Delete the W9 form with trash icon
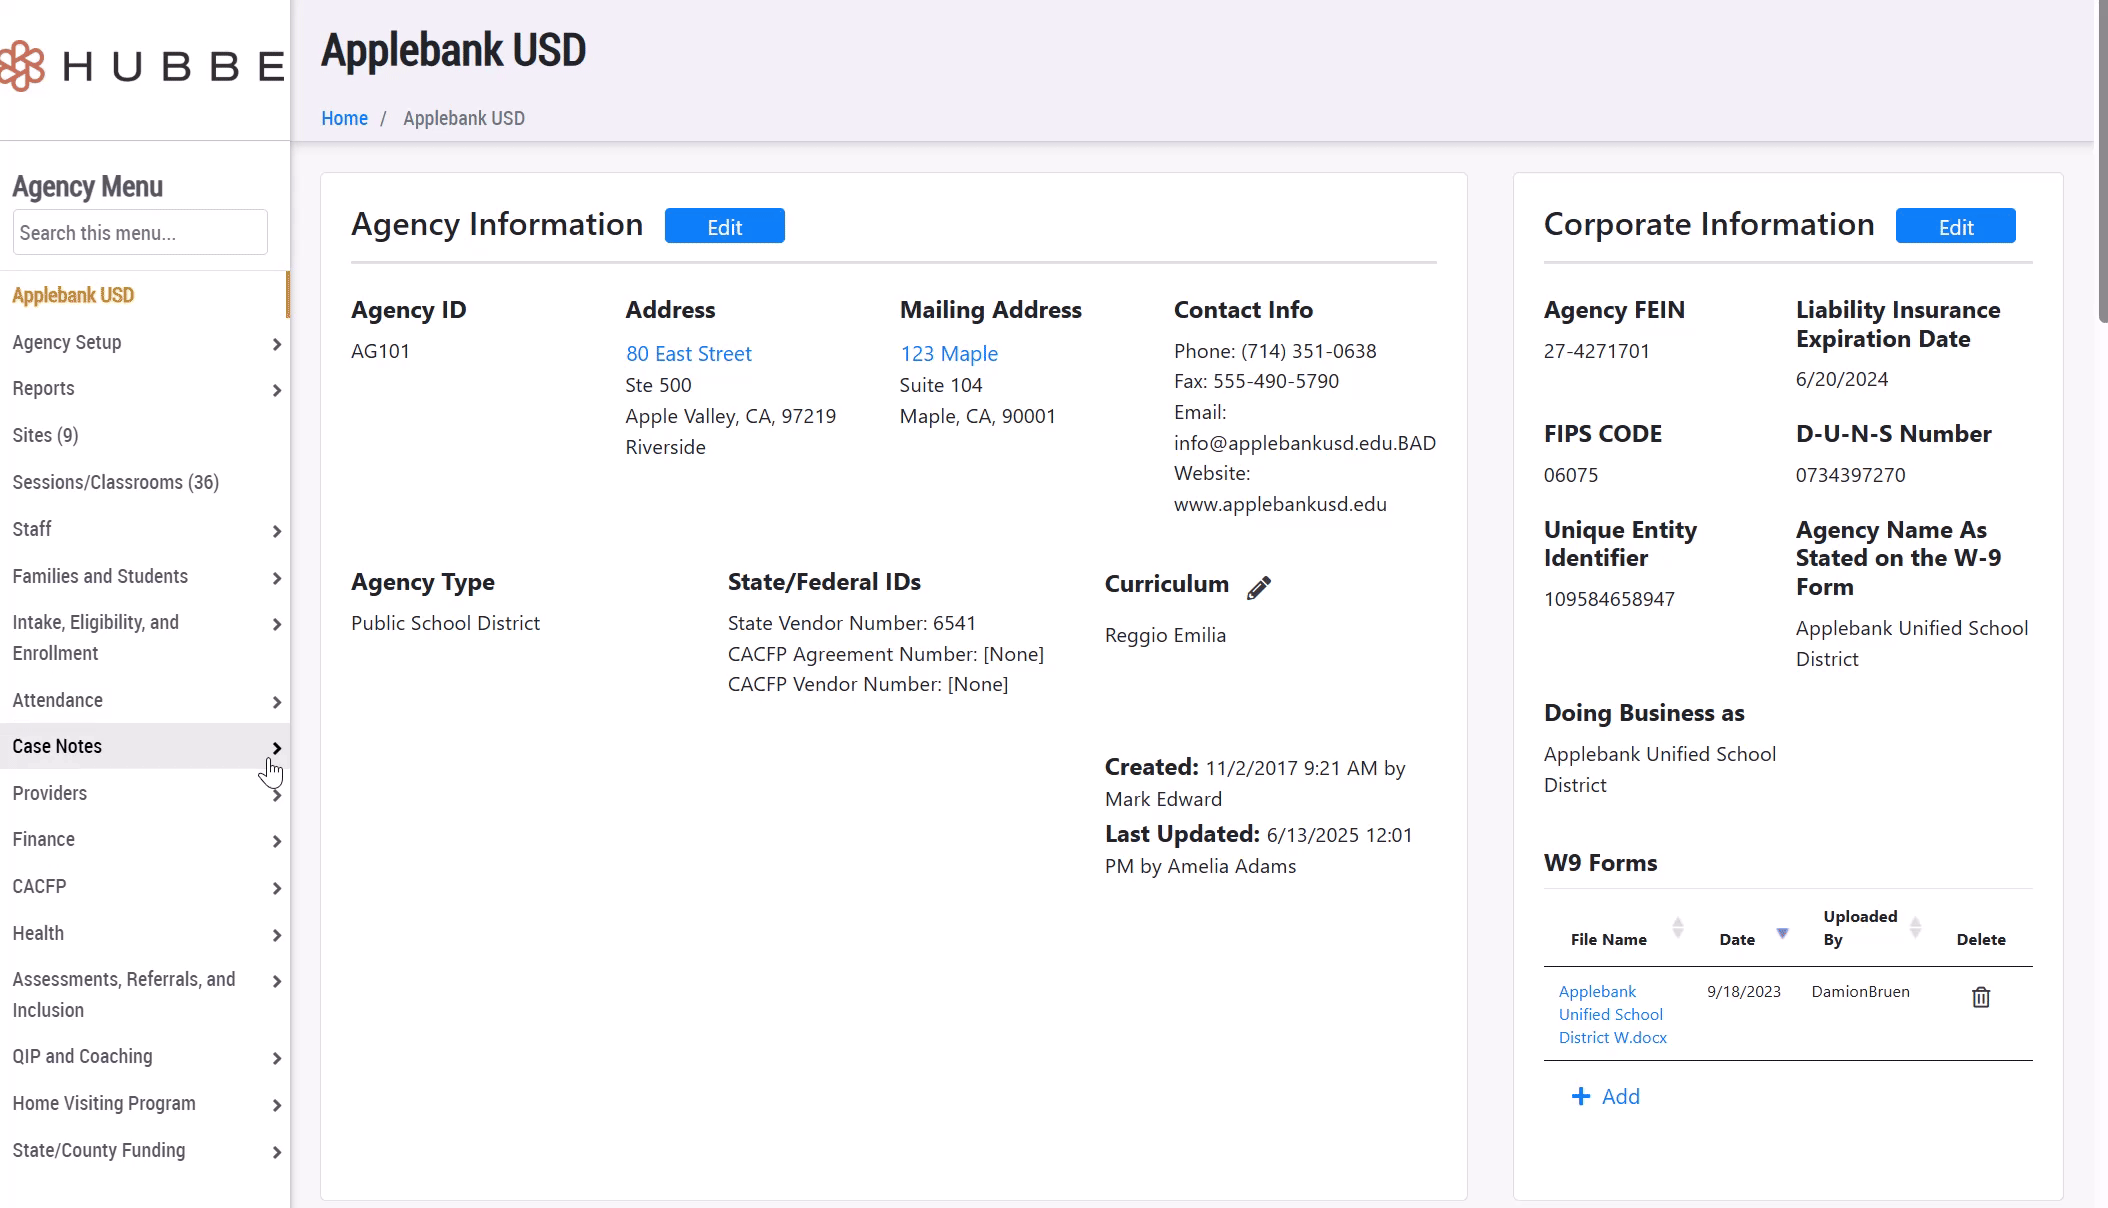 (1980, 997)
